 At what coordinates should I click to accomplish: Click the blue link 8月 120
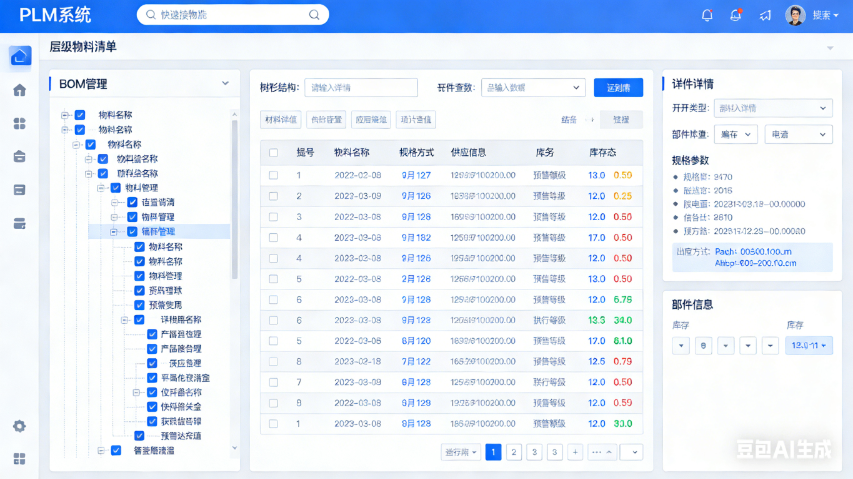pos(416,341)
